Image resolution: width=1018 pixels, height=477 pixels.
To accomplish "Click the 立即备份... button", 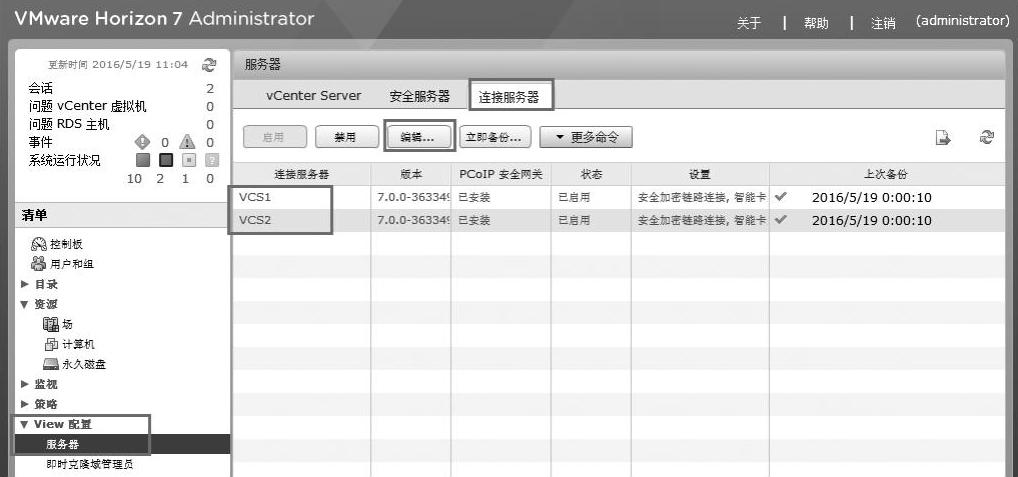I will 494,137.
